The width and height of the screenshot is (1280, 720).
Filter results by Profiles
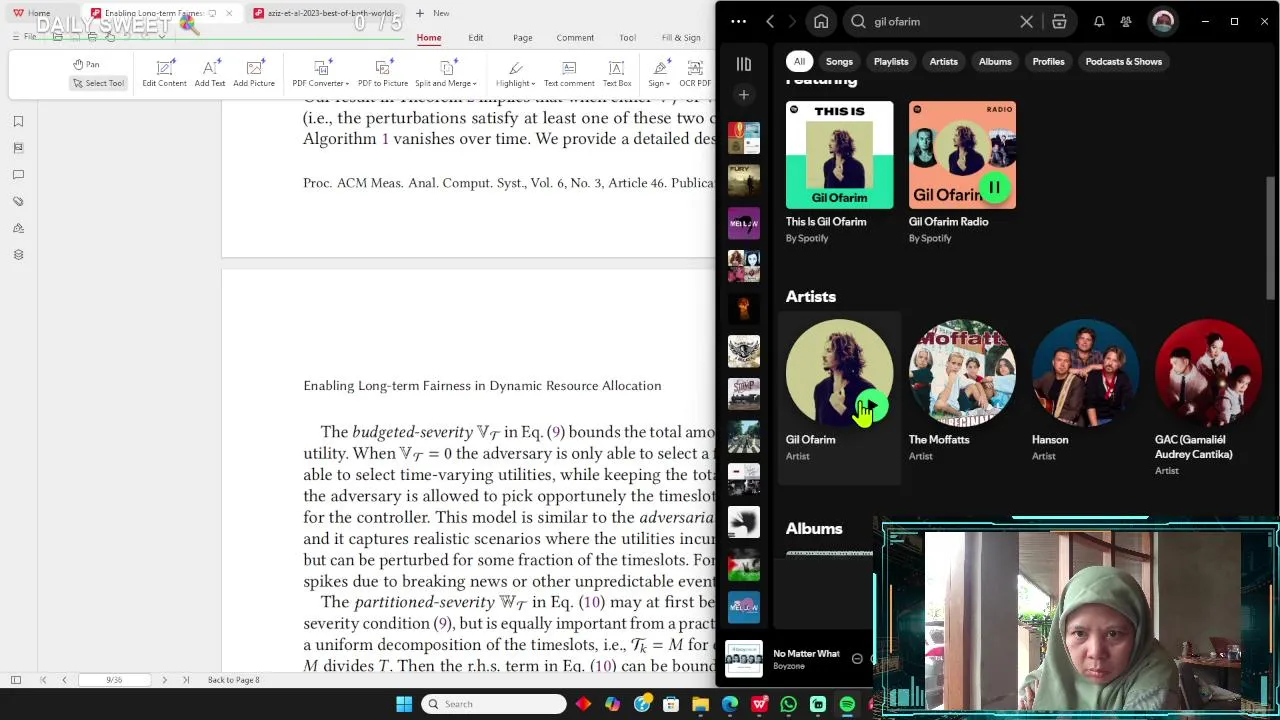(x=1048, y=61)
